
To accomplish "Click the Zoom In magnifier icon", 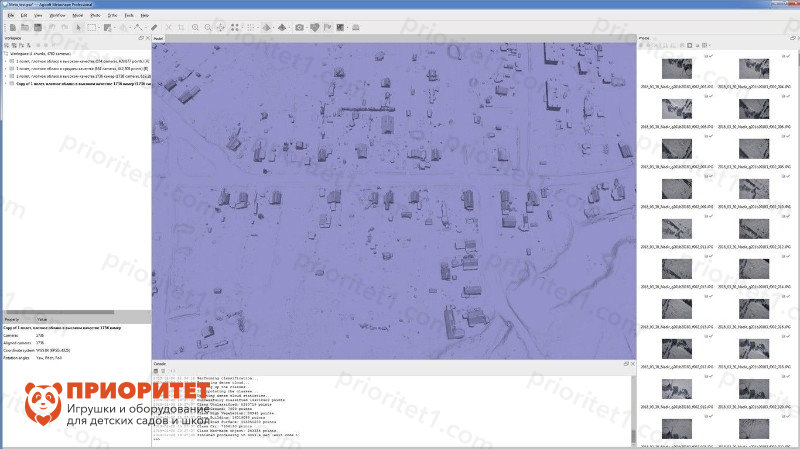I will 195,28.
